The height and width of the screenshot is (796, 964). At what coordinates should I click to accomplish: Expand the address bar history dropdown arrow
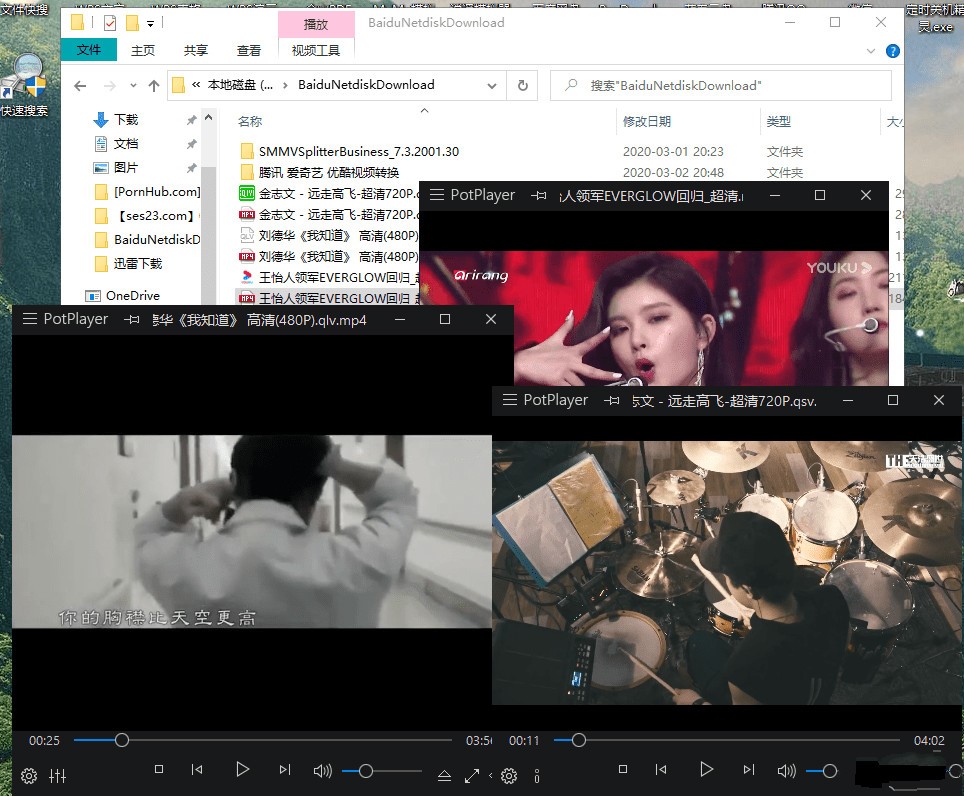[493, 85]
